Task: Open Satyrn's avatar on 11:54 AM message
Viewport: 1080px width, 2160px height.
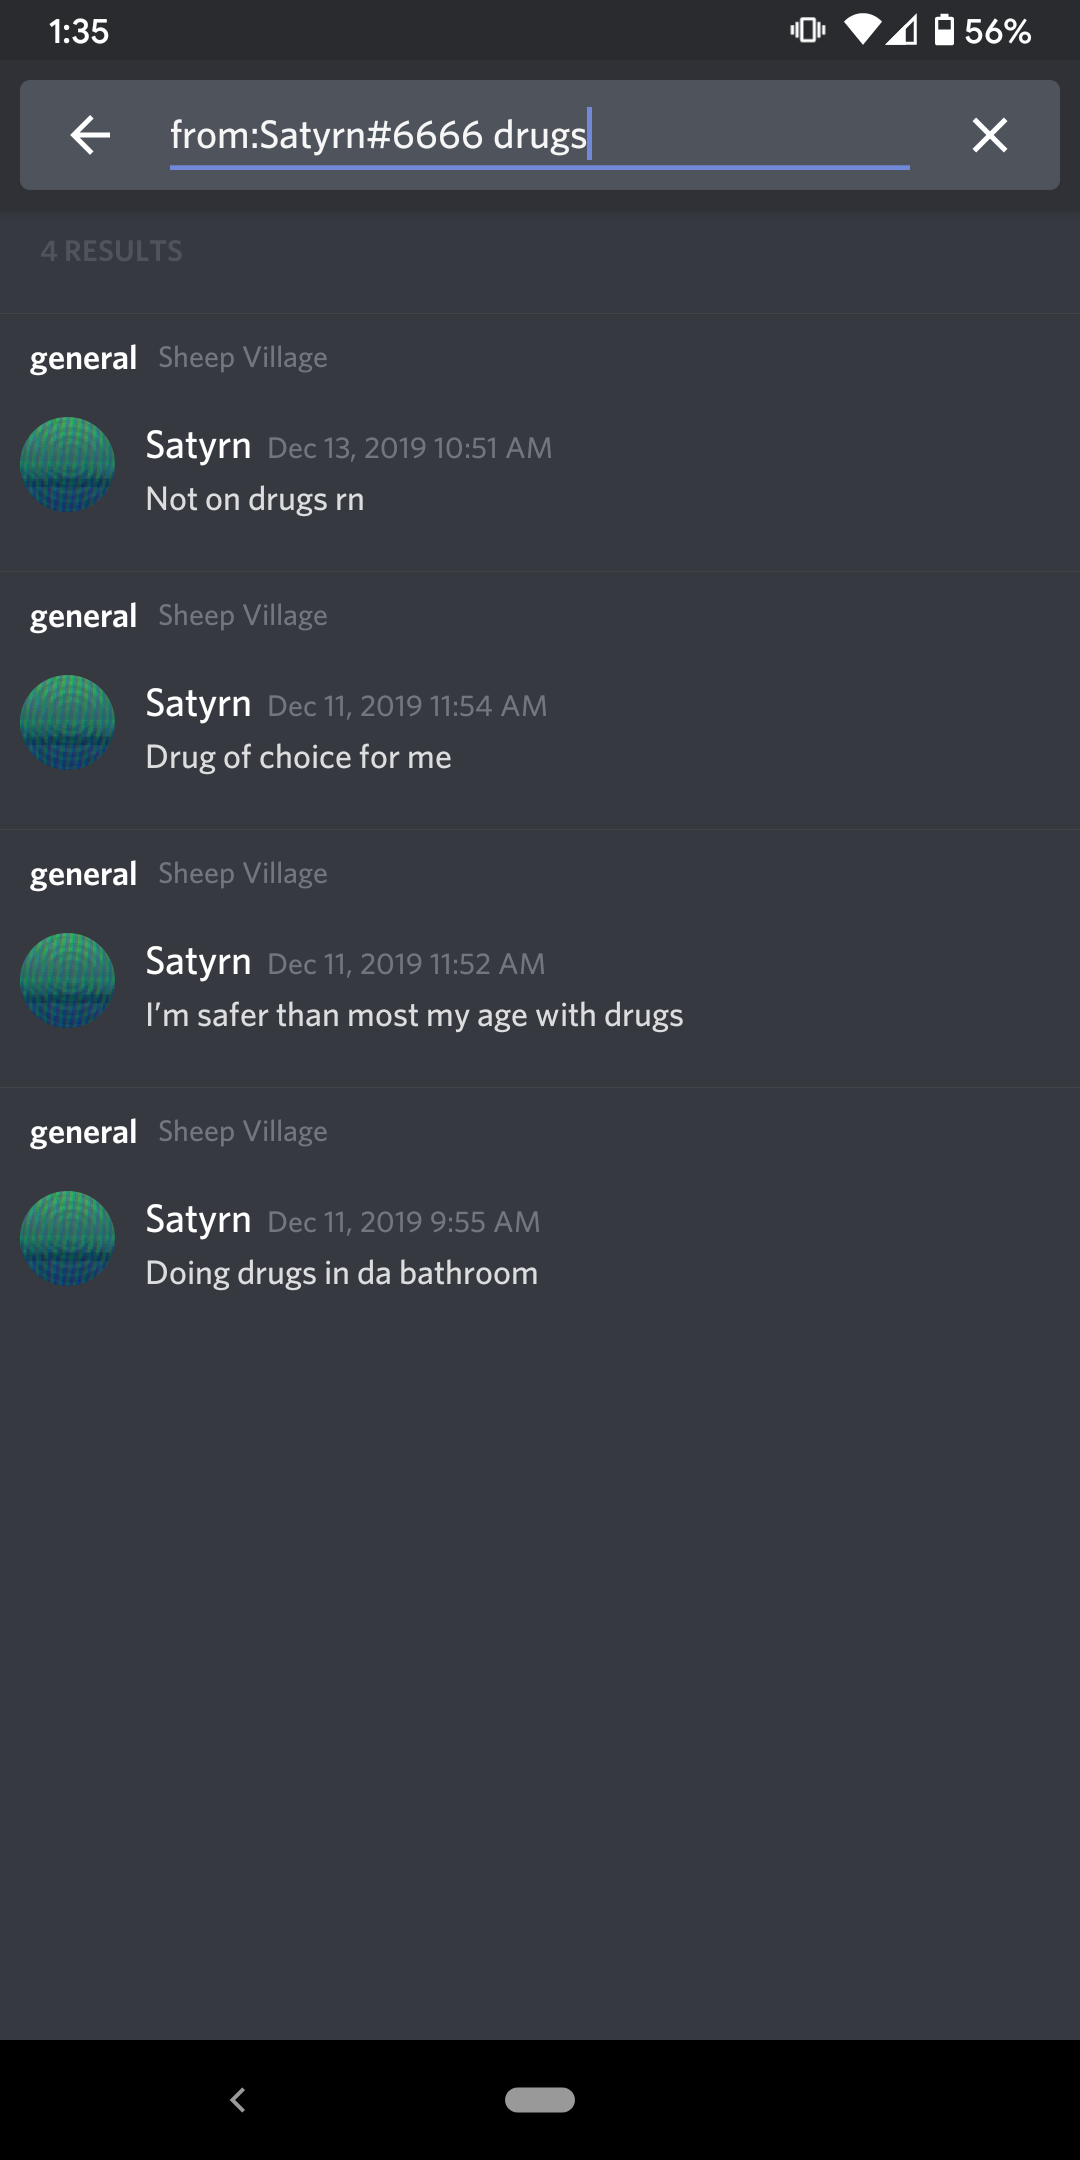Action: 68,722
